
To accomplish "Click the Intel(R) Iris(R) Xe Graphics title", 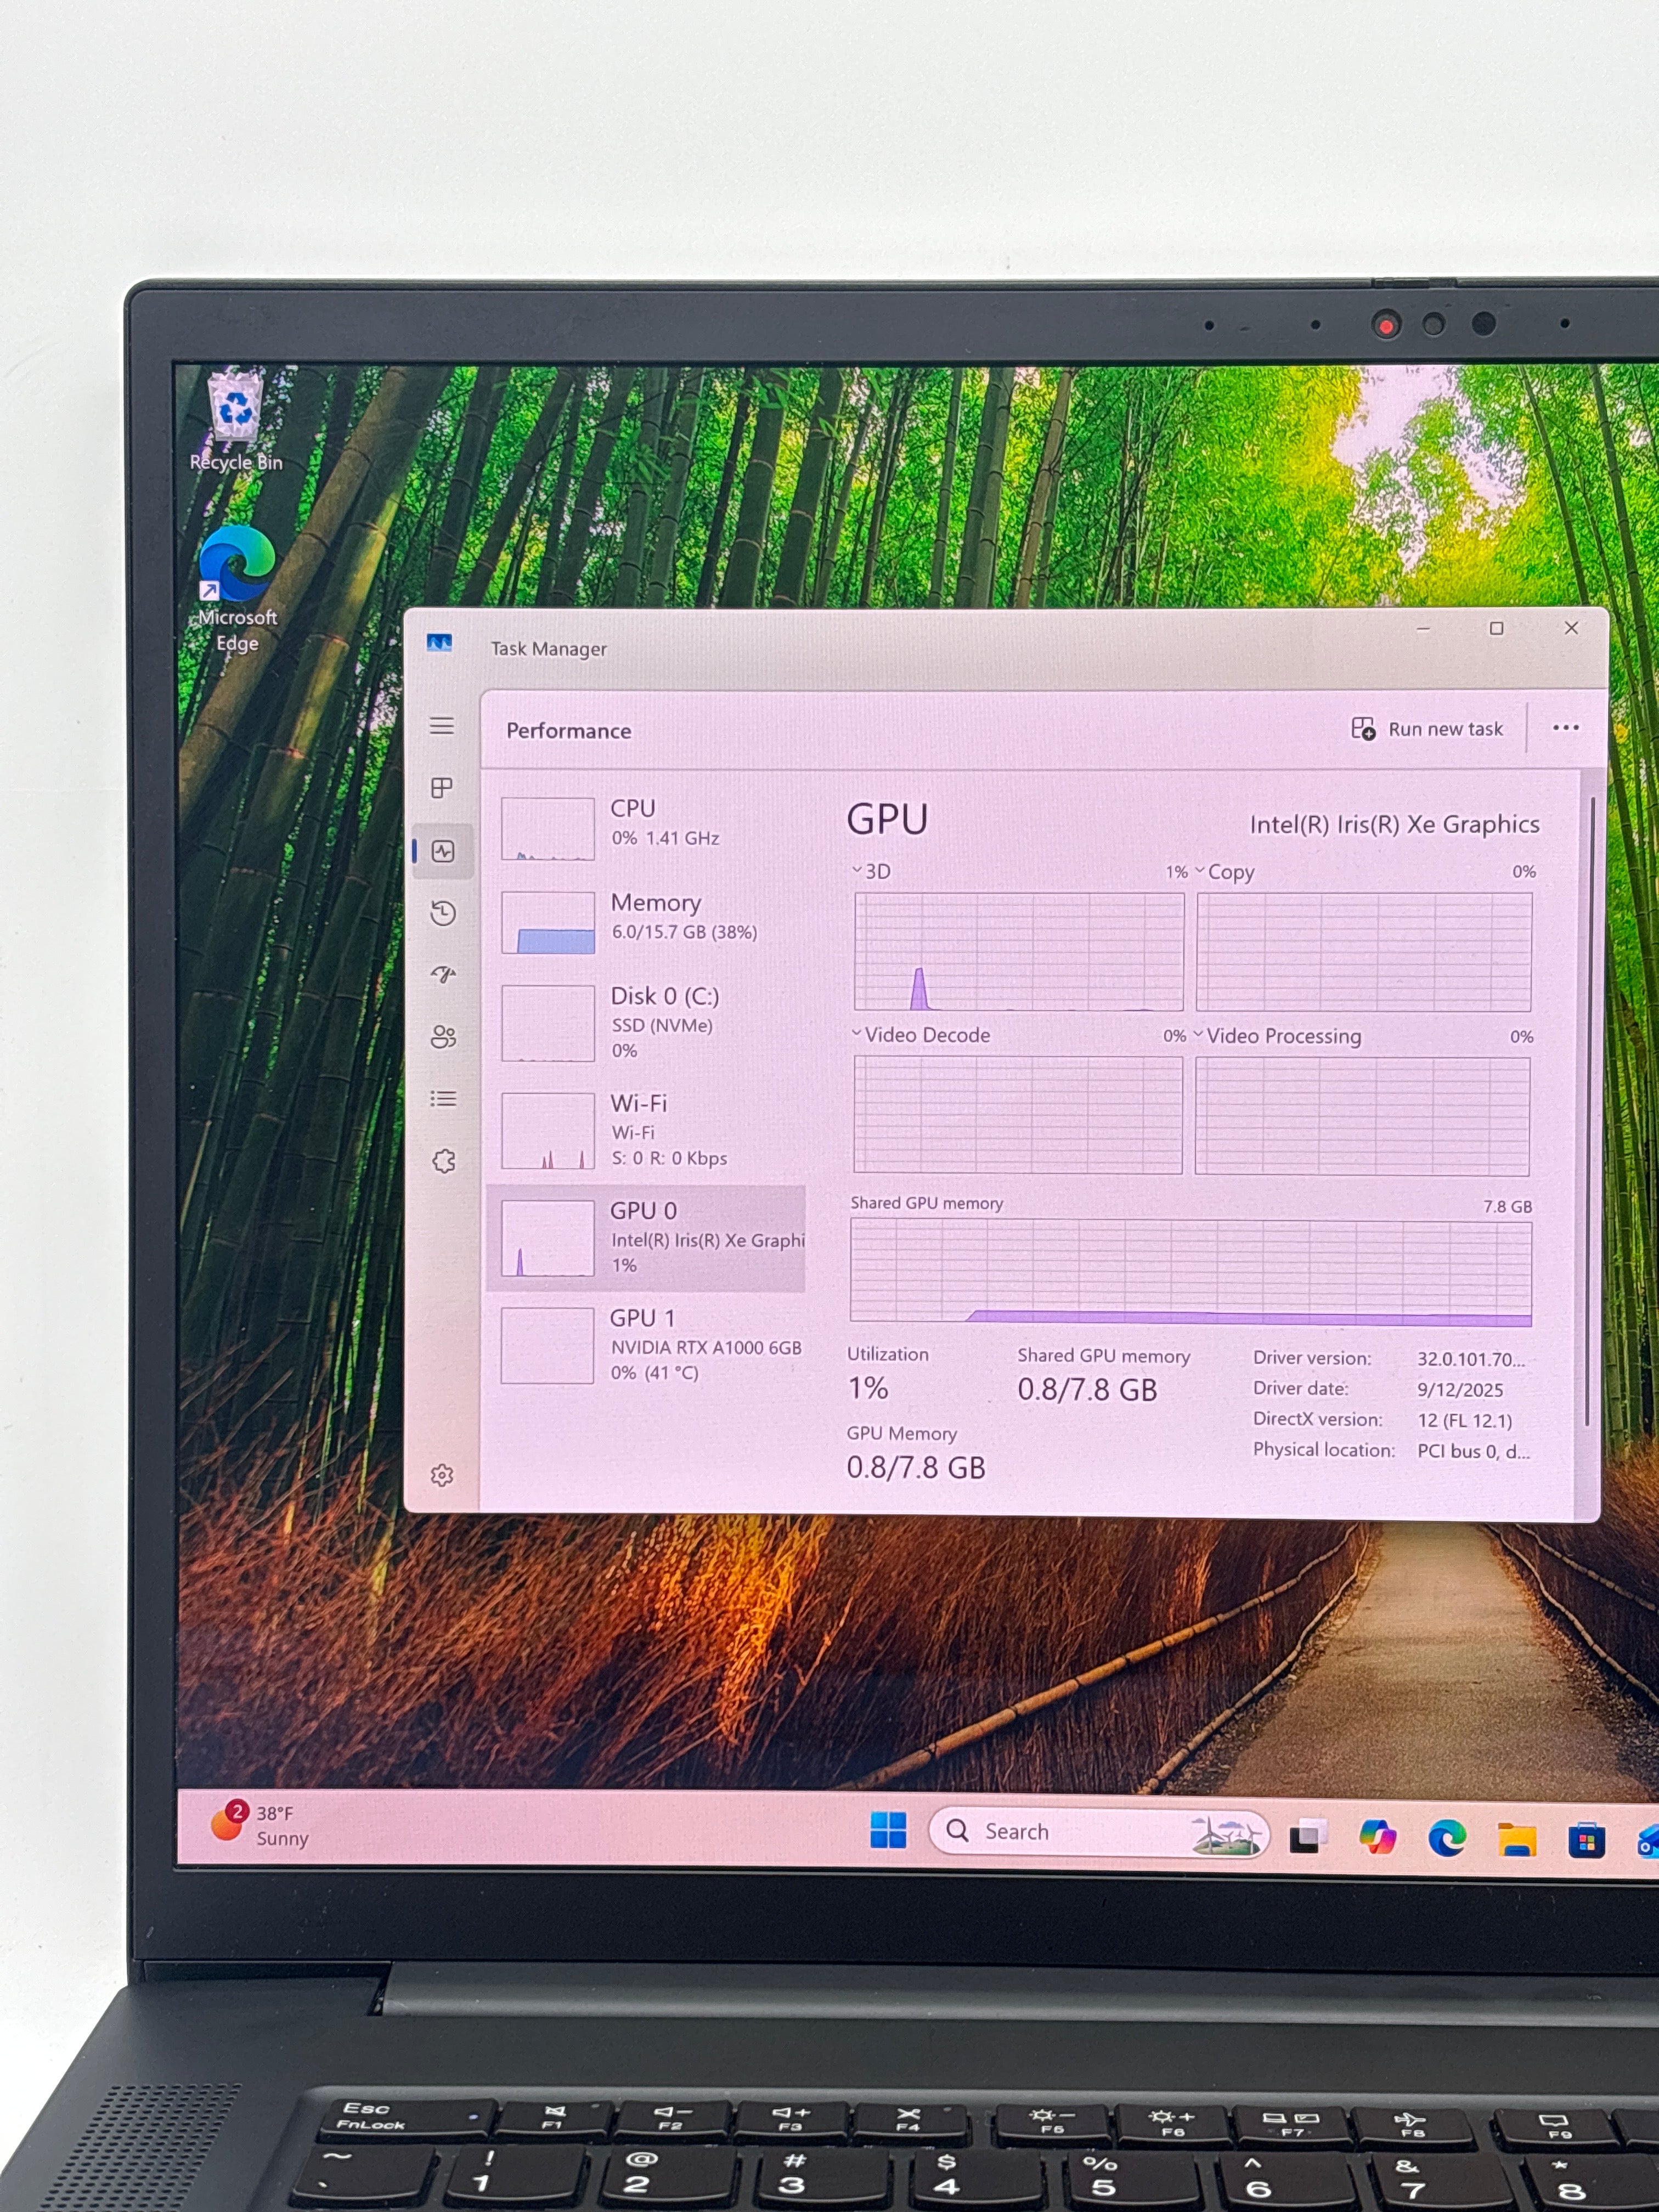I will (x=1394, y=824).
